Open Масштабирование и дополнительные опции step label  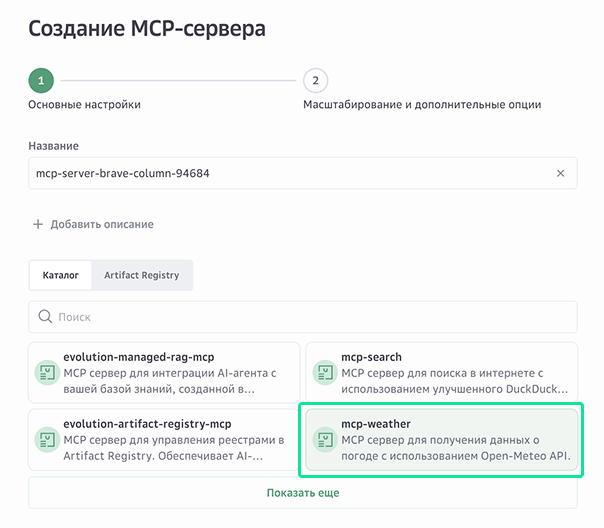[422, 104]
